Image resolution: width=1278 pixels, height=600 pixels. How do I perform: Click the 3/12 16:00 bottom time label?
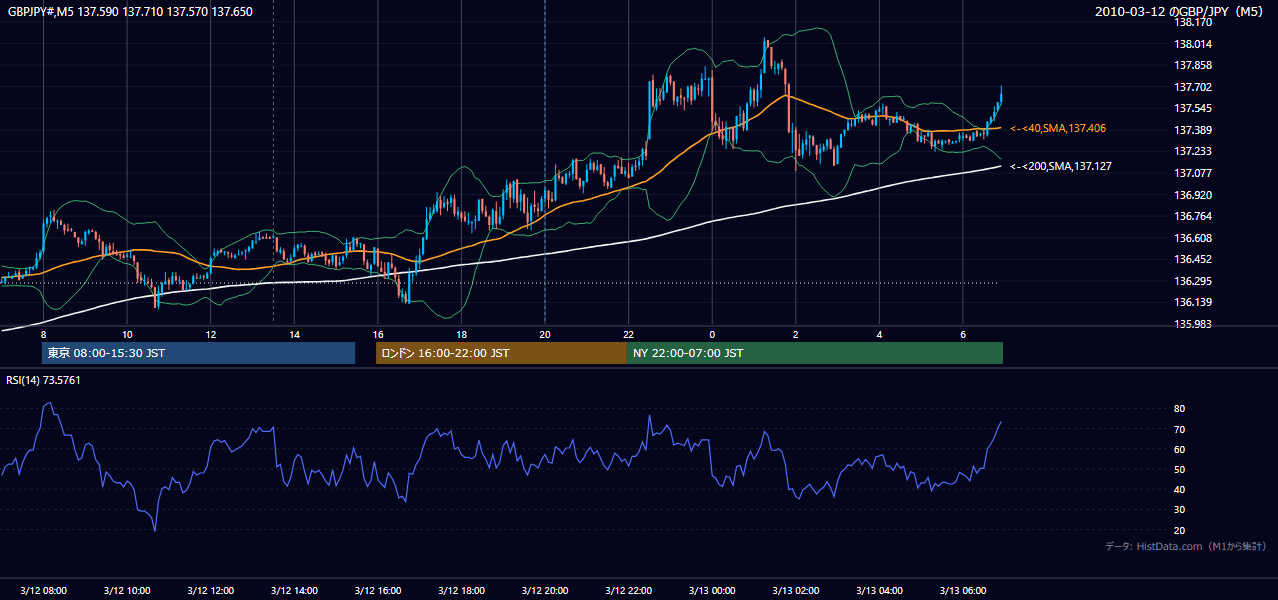tap(377, 591)
